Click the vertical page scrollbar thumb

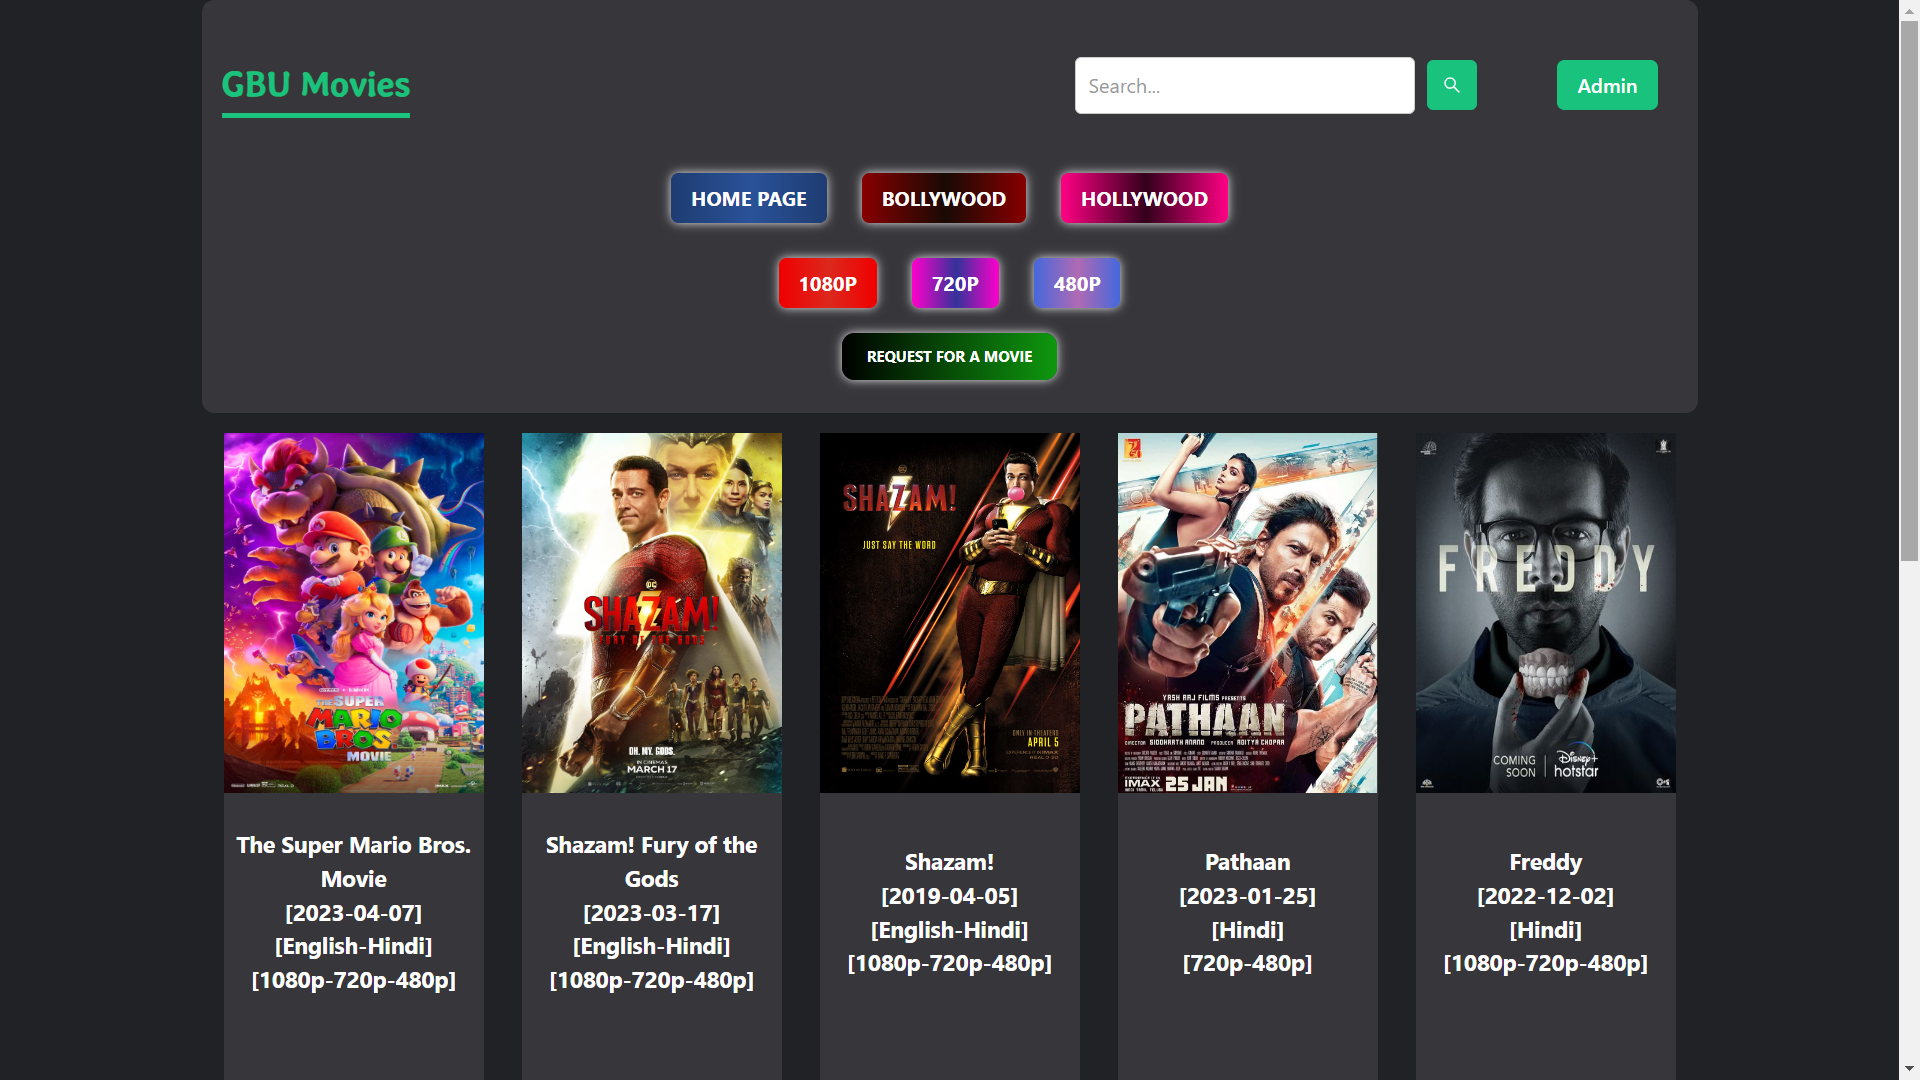pos(1909,290)
